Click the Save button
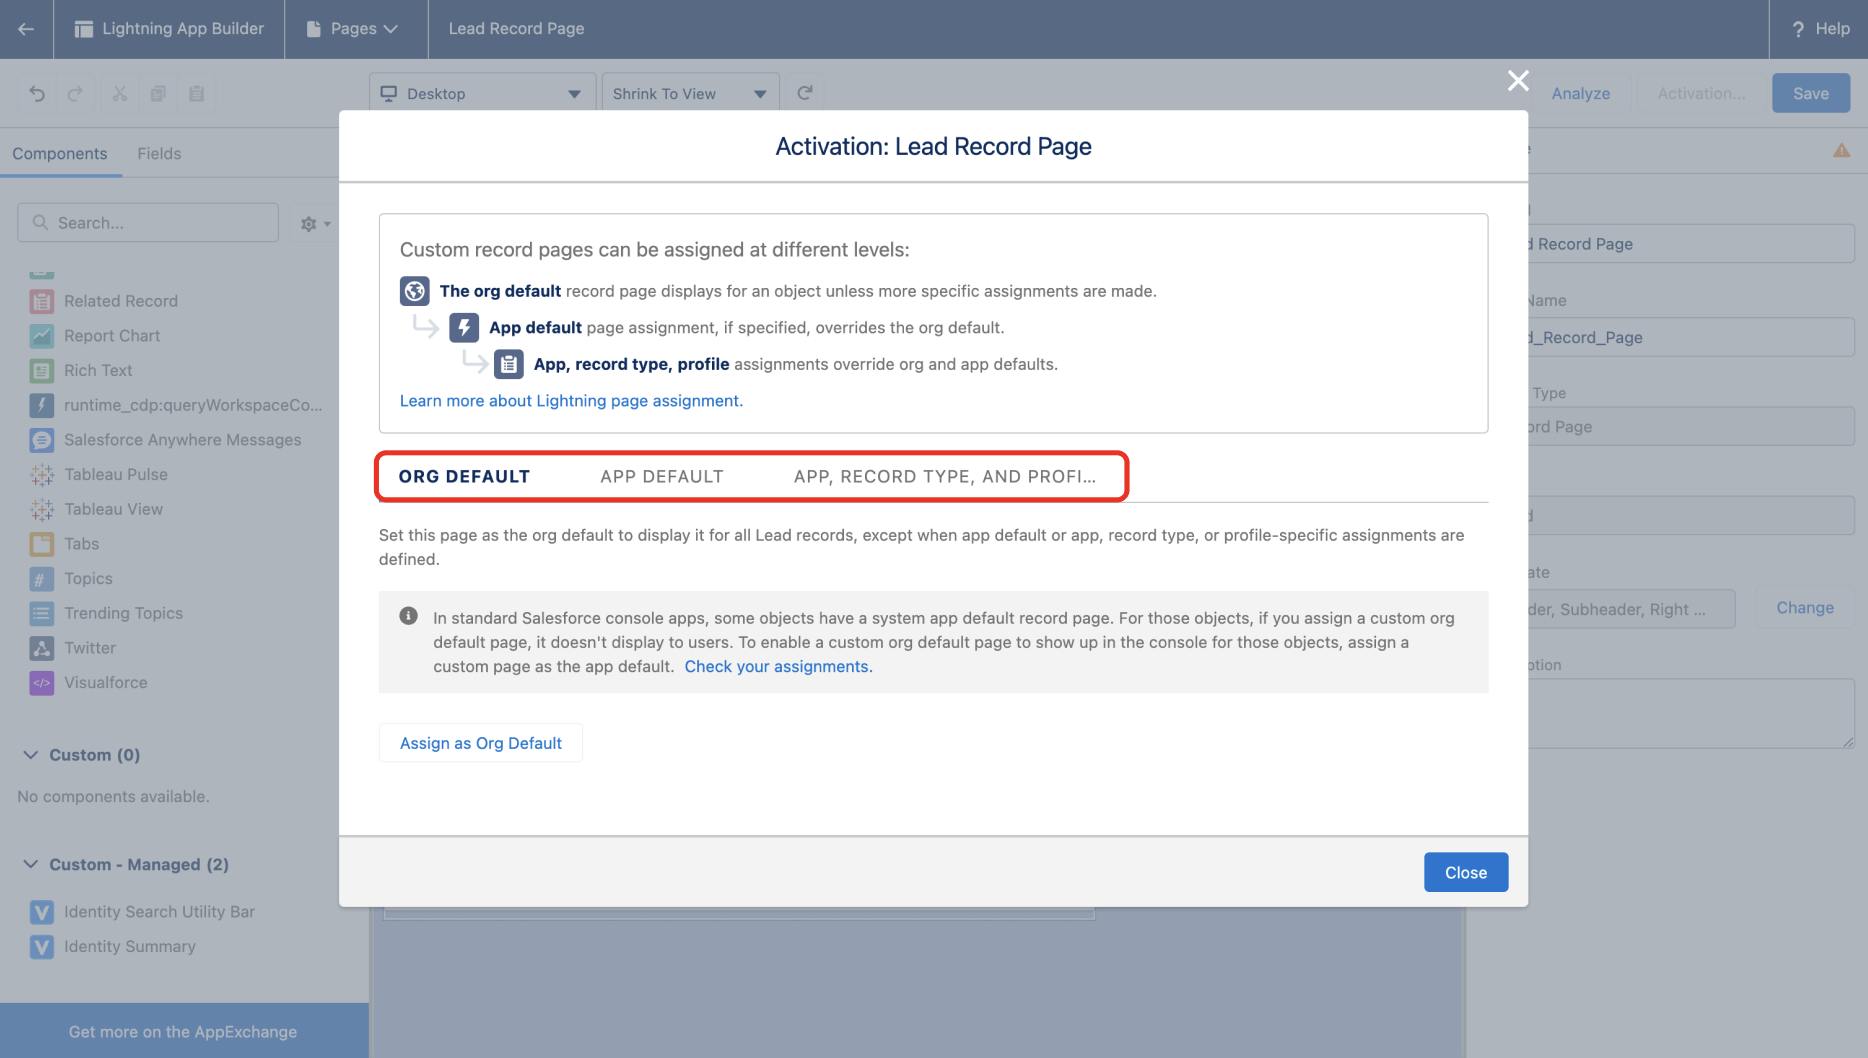Image resolution: width=1868 pixels, height=1058 pixels. click(1811, 93)
